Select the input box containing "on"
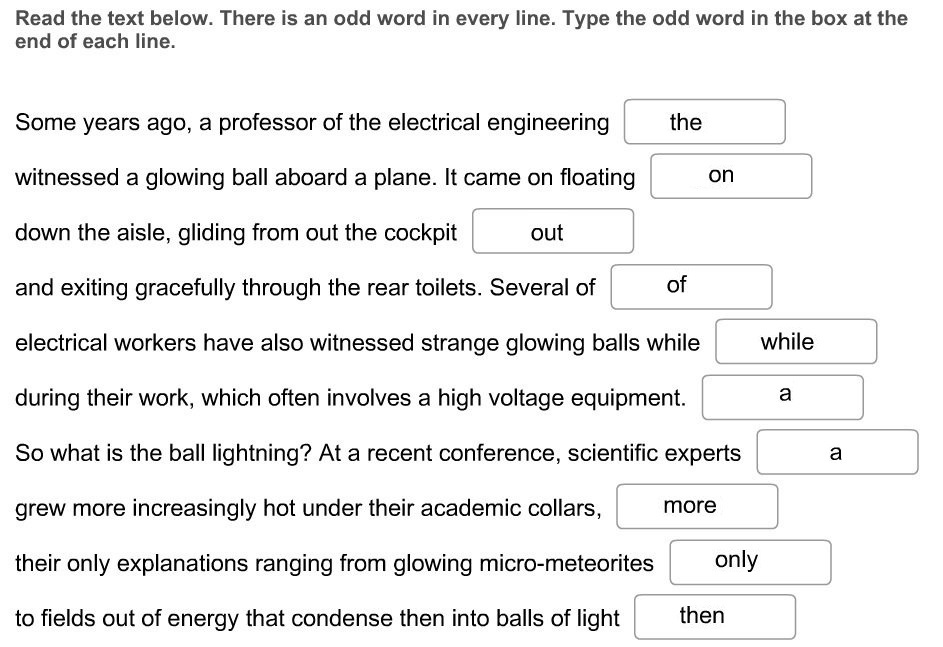This screenshot has width=943, height=647. click(731, 176)
